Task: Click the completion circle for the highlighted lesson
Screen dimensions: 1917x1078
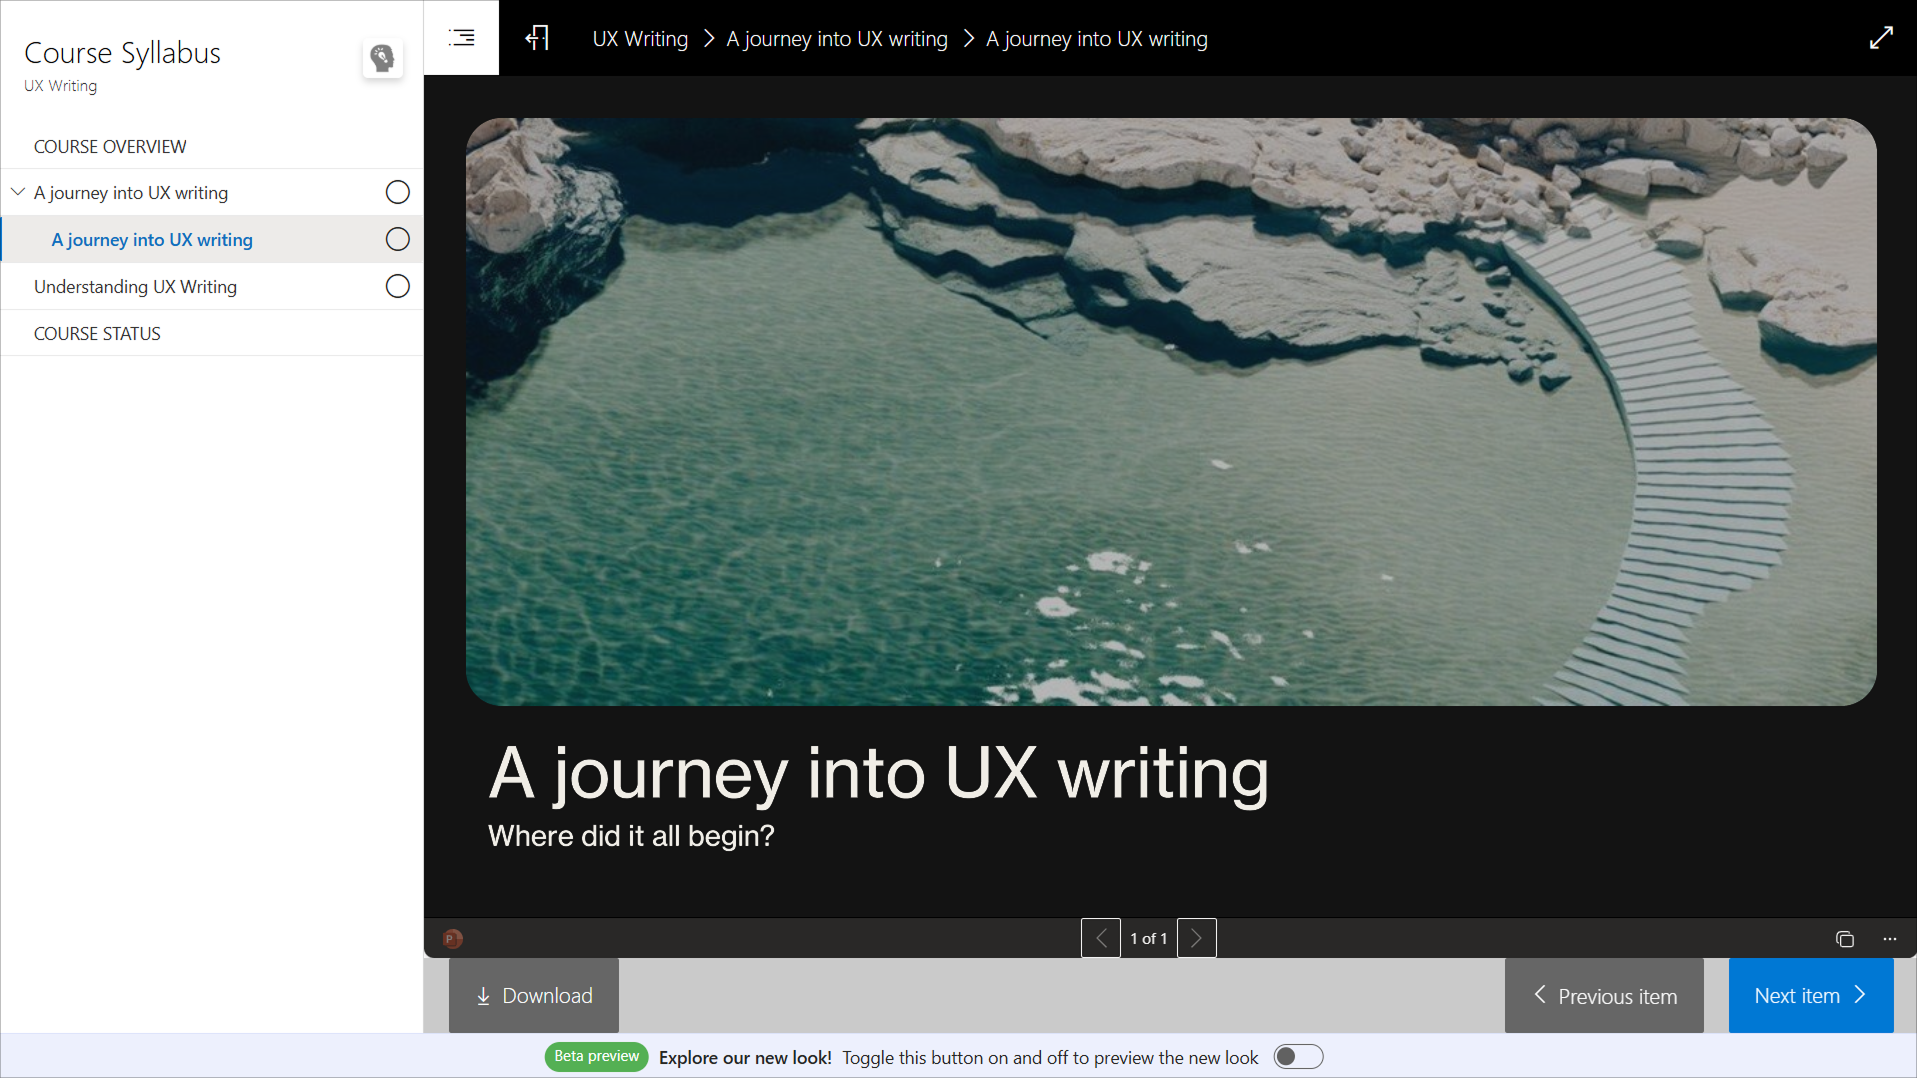Action: tap(397, 240)
